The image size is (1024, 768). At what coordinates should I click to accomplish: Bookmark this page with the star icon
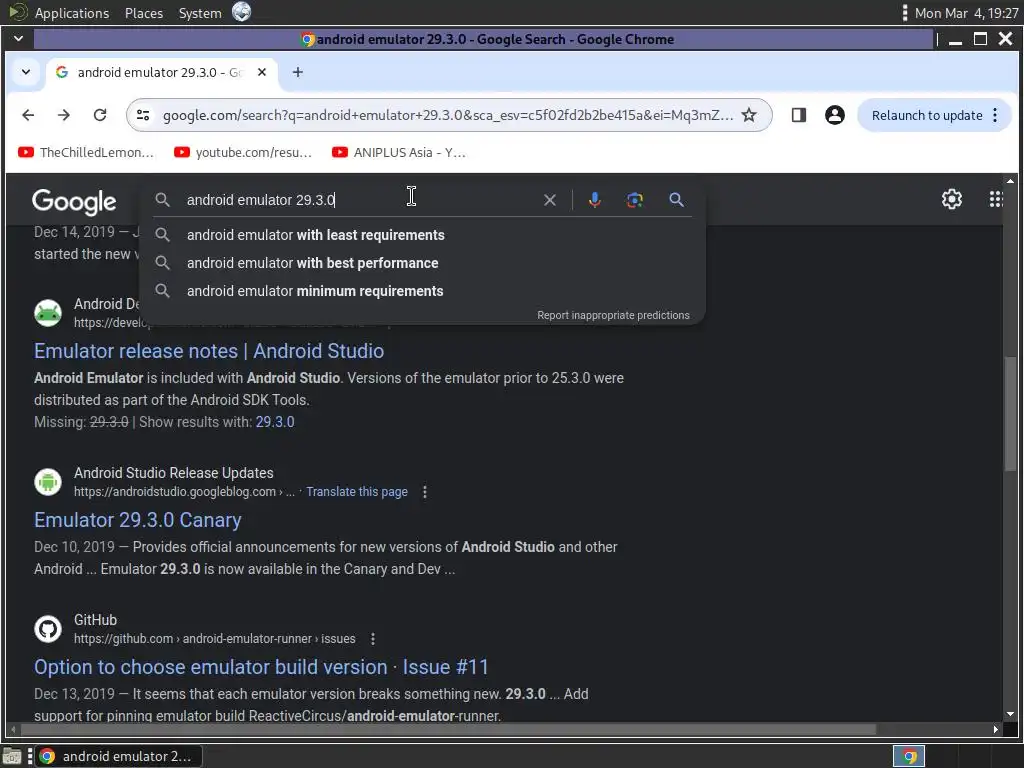749,115
